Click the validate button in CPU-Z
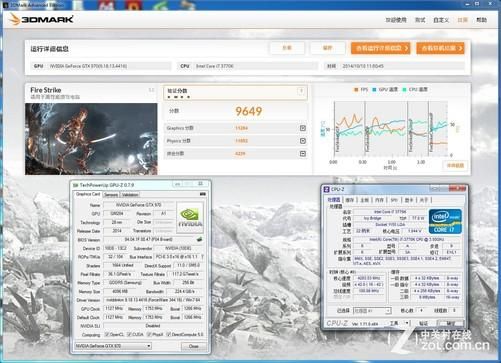This screenshot has height=363, width=501. [423, 323]
